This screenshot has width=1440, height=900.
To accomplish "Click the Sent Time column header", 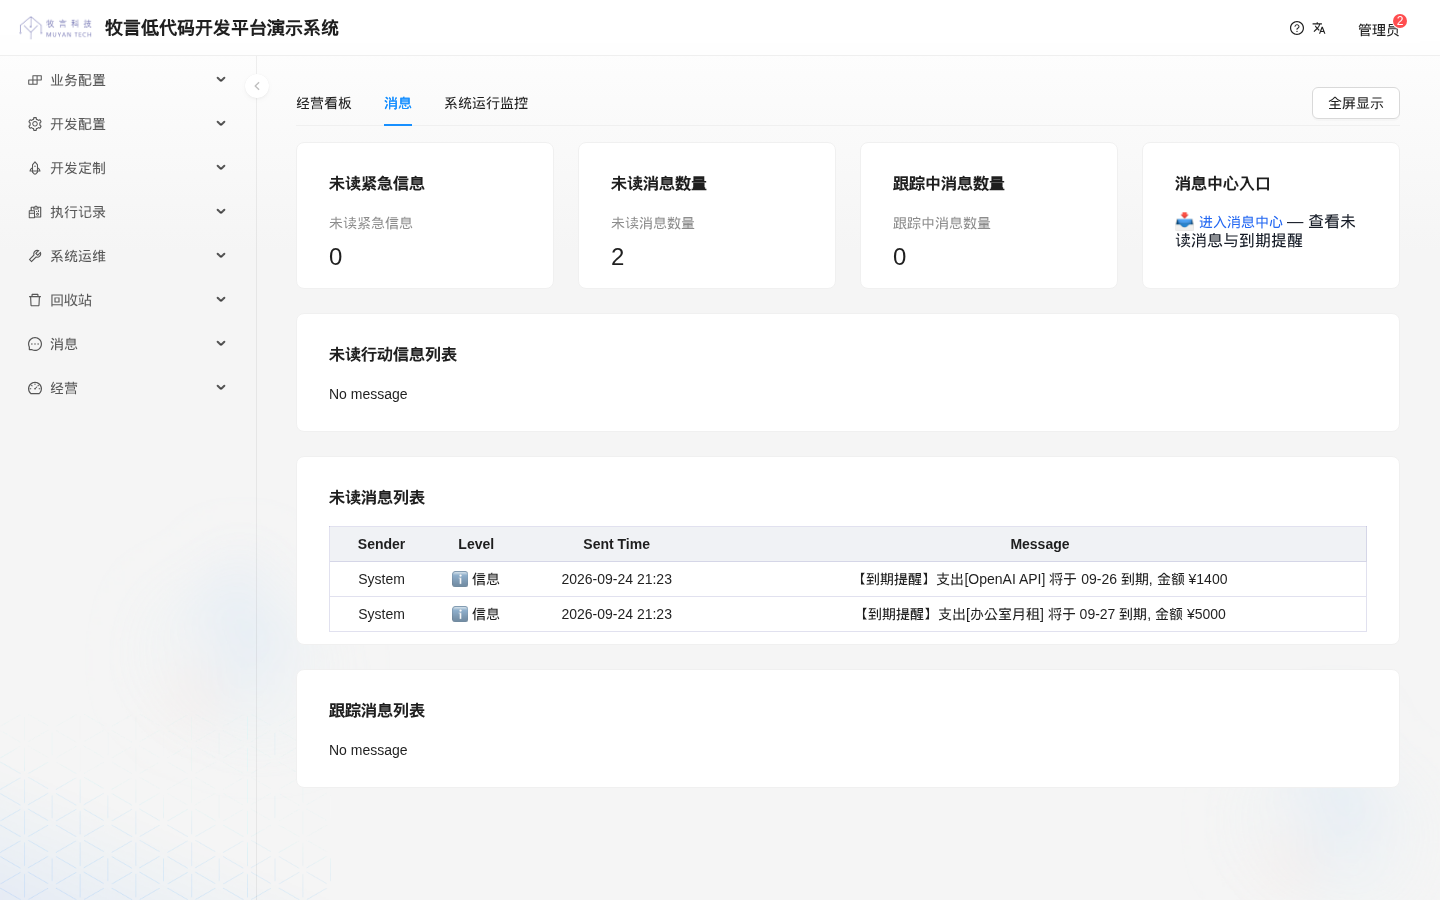I will point(617,544).
